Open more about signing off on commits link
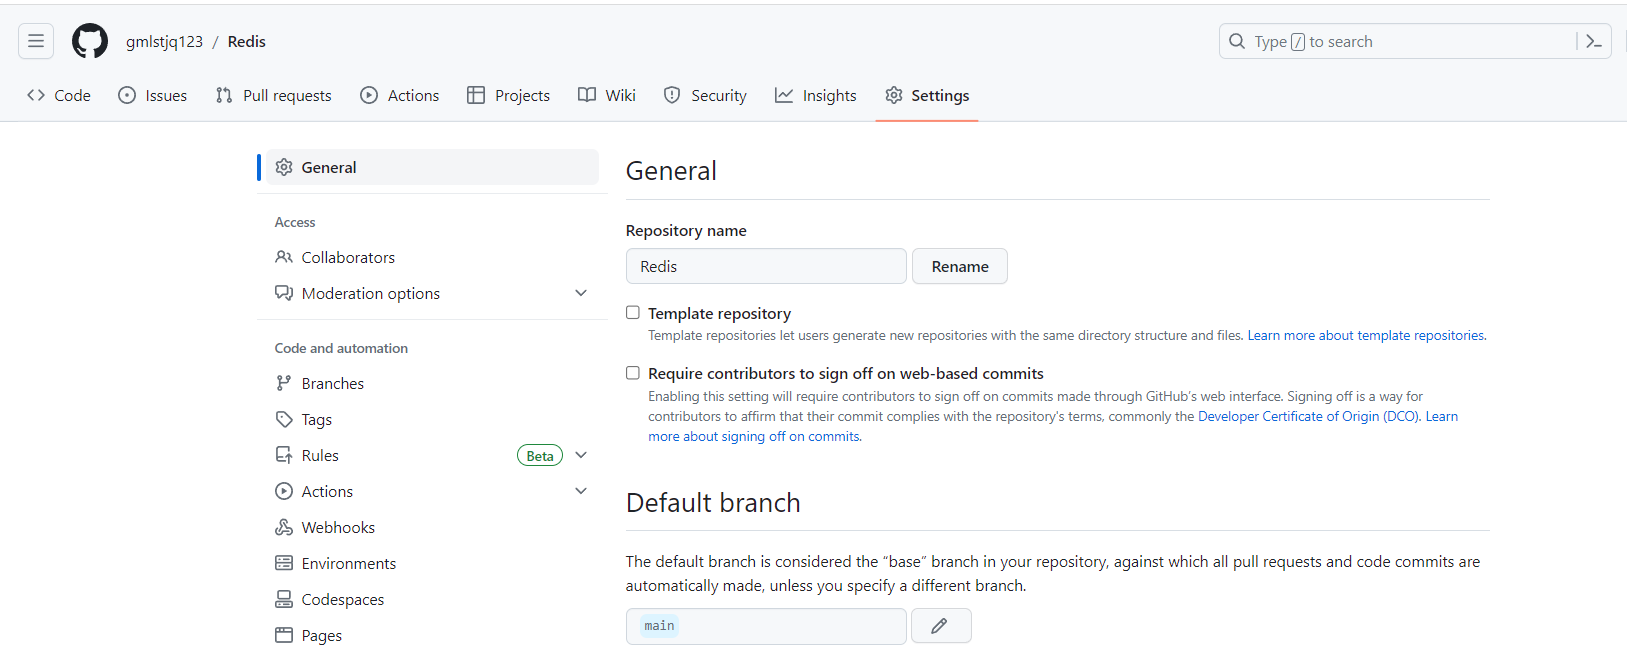Image resolution: width=1627 pixels, height=658 pixels. pyautogui.click(x=754, y=436)
